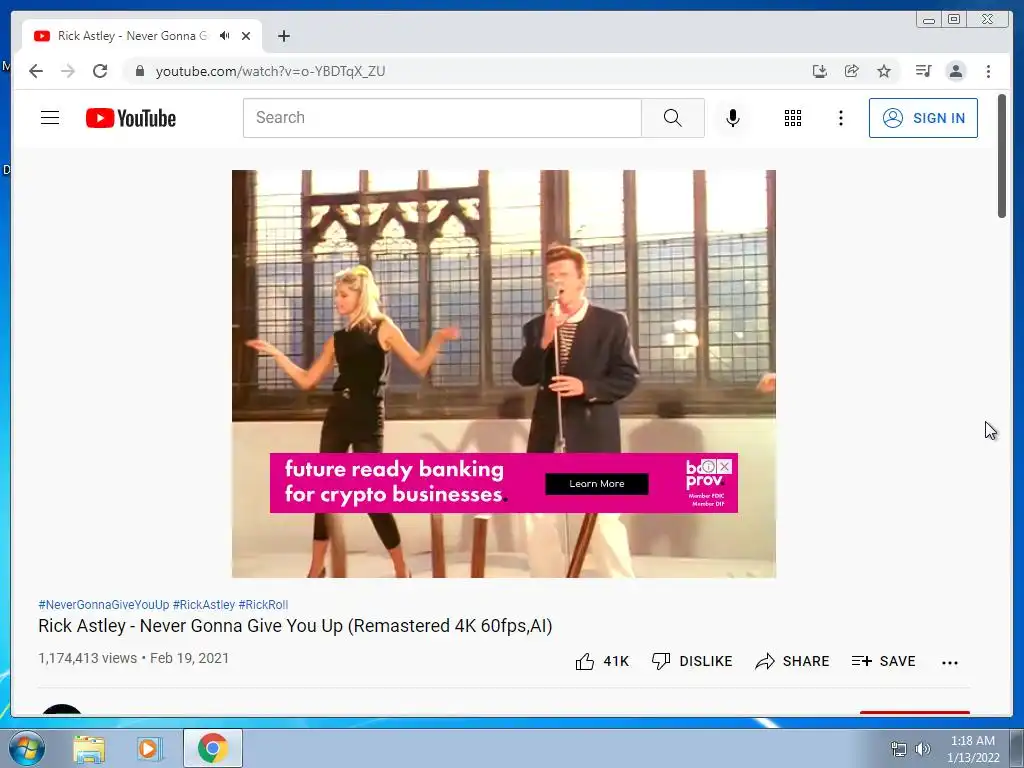Click Chrome's install app icon

820,71
